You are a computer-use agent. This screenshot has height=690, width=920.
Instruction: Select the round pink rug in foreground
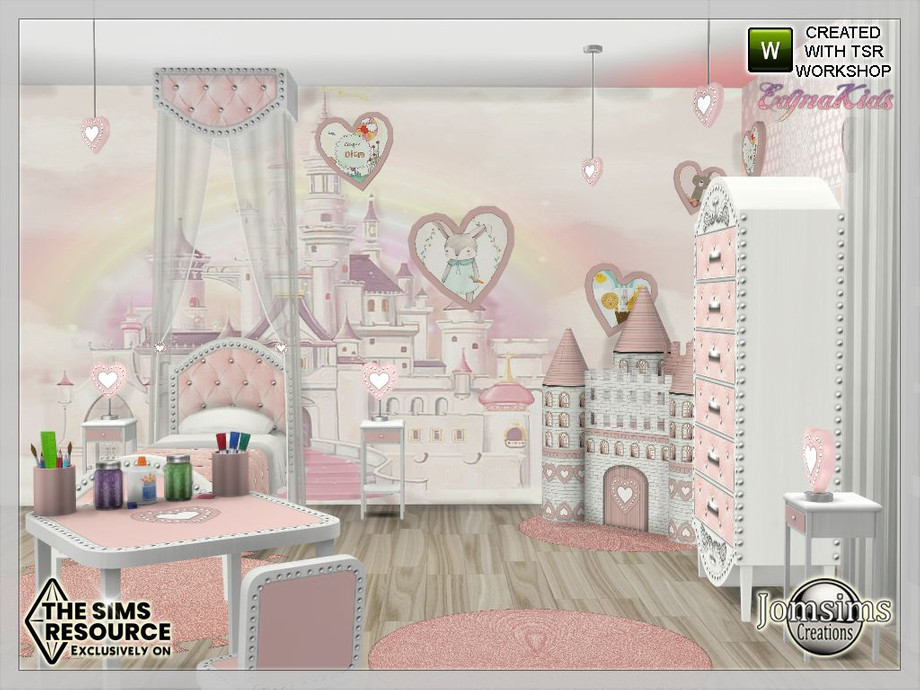point(540,641)
